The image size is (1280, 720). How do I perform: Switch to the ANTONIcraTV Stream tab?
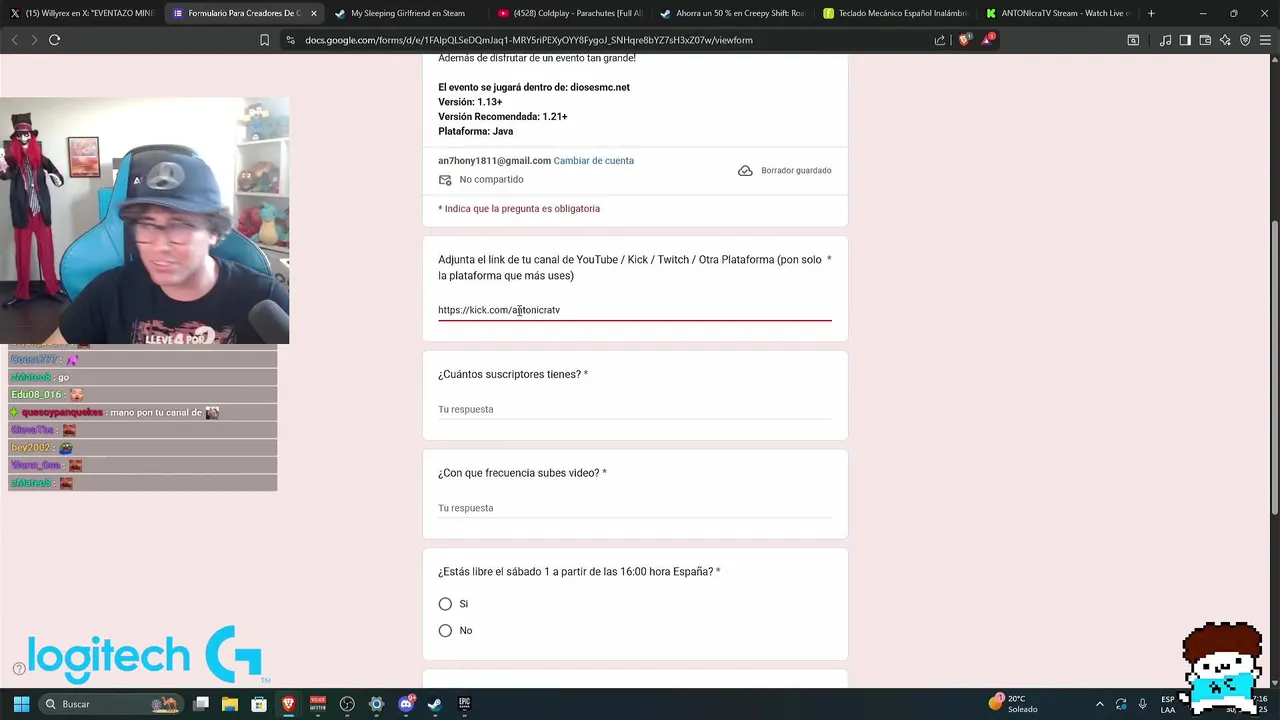(1057, 13)
